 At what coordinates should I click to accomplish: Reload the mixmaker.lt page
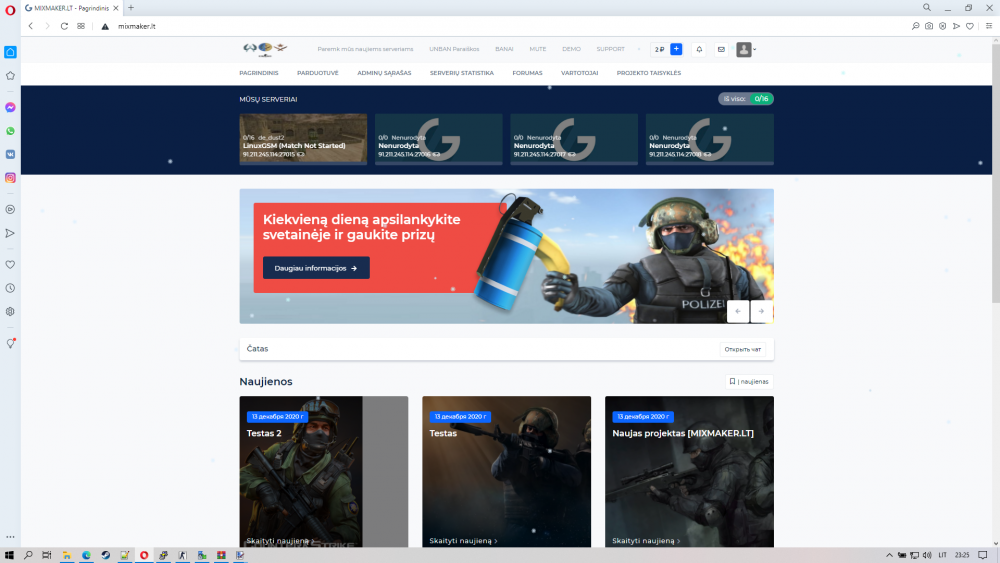point(64,26)
